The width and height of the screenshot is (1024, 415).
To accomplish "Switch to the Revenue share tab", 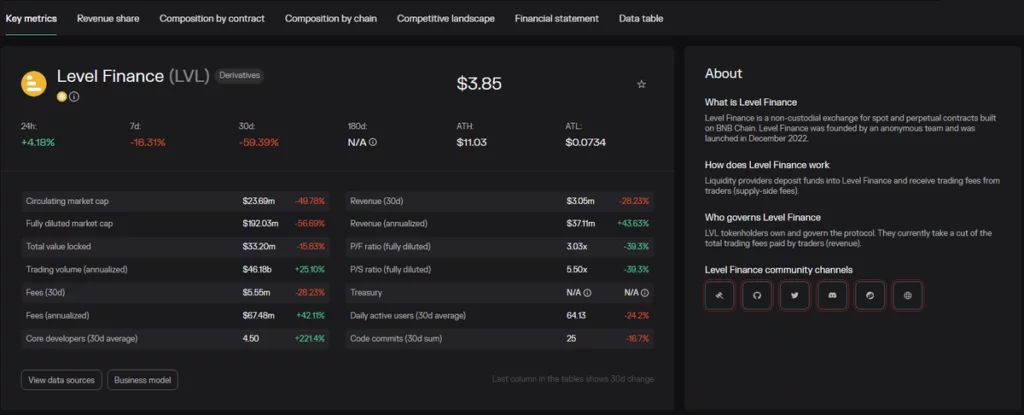I will tap(108, 18).
